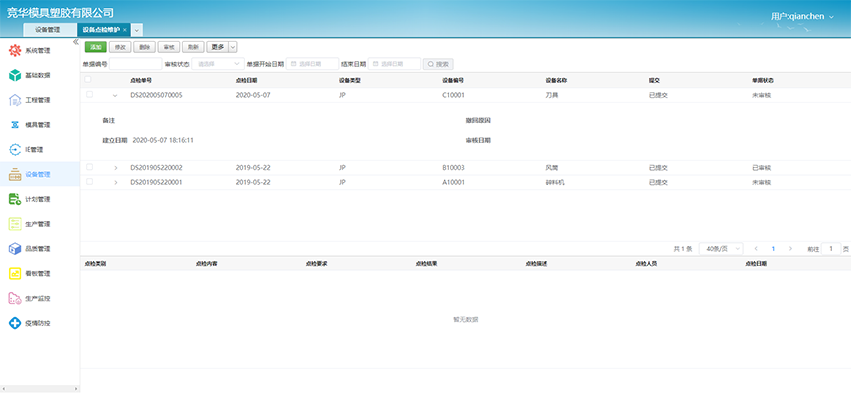Open 工程管理 house icon in sidebar
The height and width of the screenshot is (393, 851).
coord(15,100)
